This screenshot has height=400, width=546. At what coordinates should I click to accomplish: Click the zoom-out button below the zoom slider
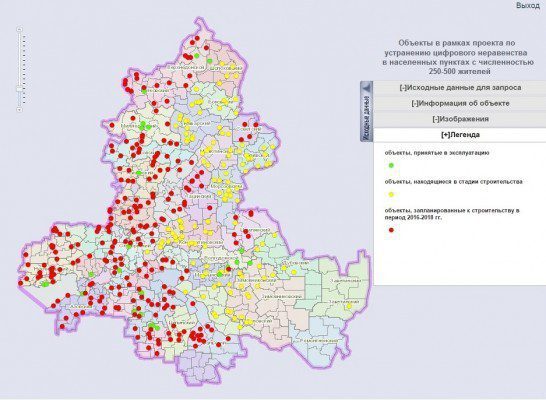[20, 109]
